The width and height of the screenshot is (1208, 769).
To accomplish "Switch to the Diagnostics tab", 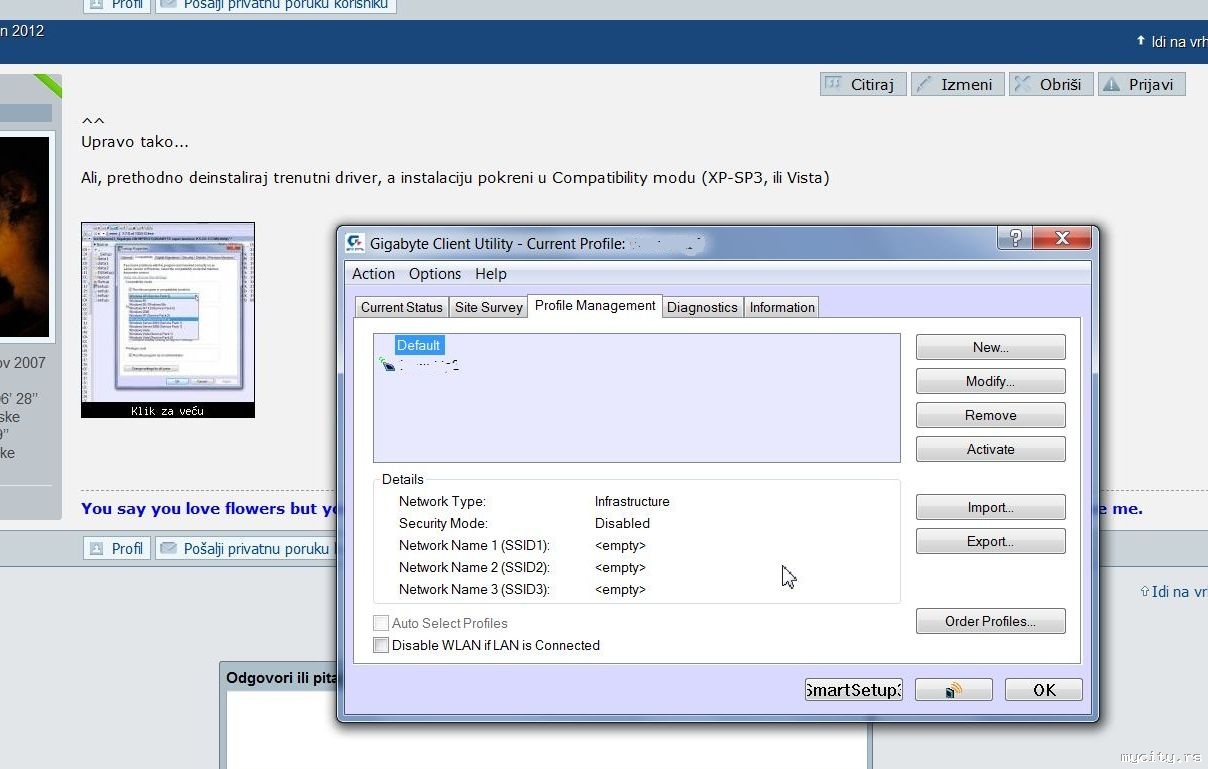I will tap(702, 307).
